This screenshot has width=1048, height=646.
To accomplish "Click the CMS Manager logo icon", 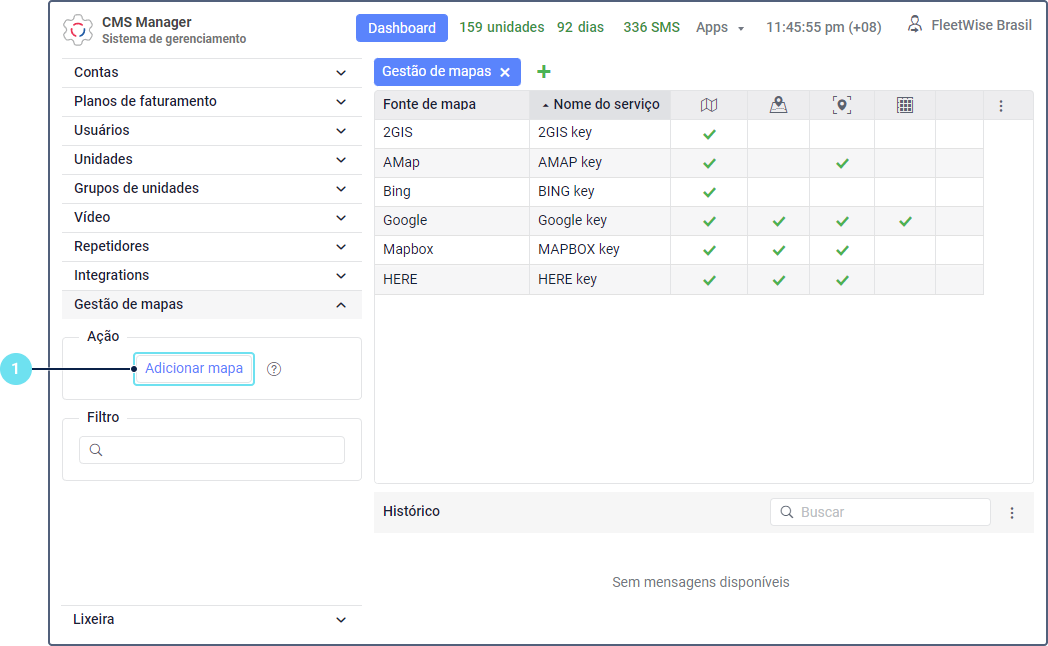I will coord(78,30).
